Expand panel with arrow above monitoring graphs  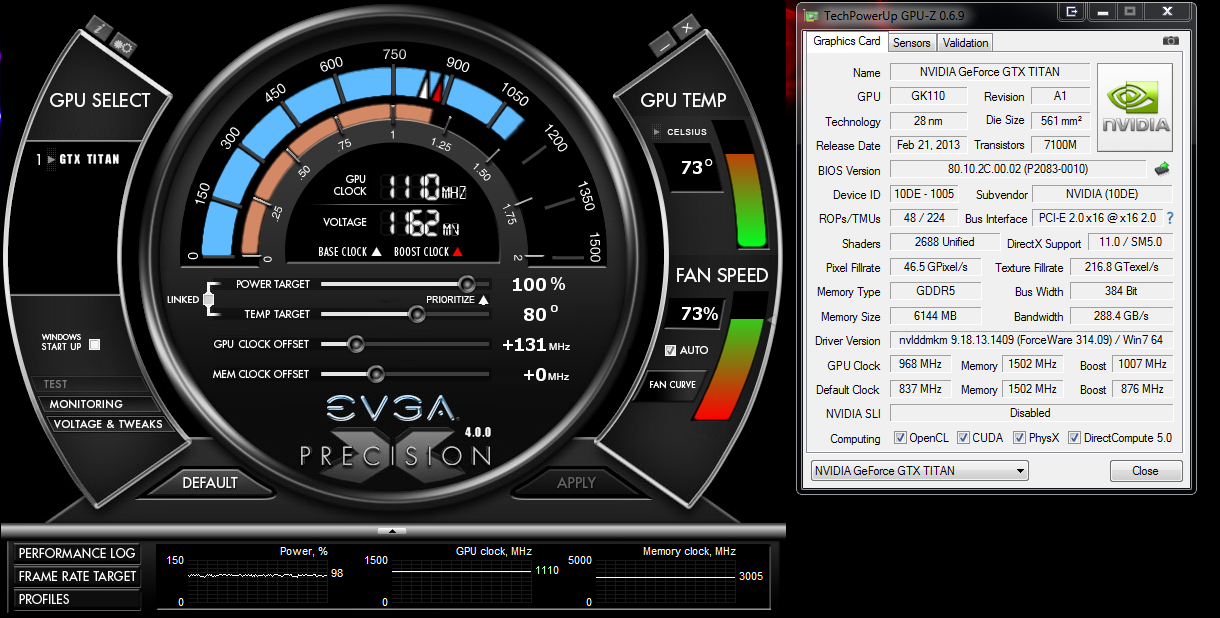coord(392,531)
